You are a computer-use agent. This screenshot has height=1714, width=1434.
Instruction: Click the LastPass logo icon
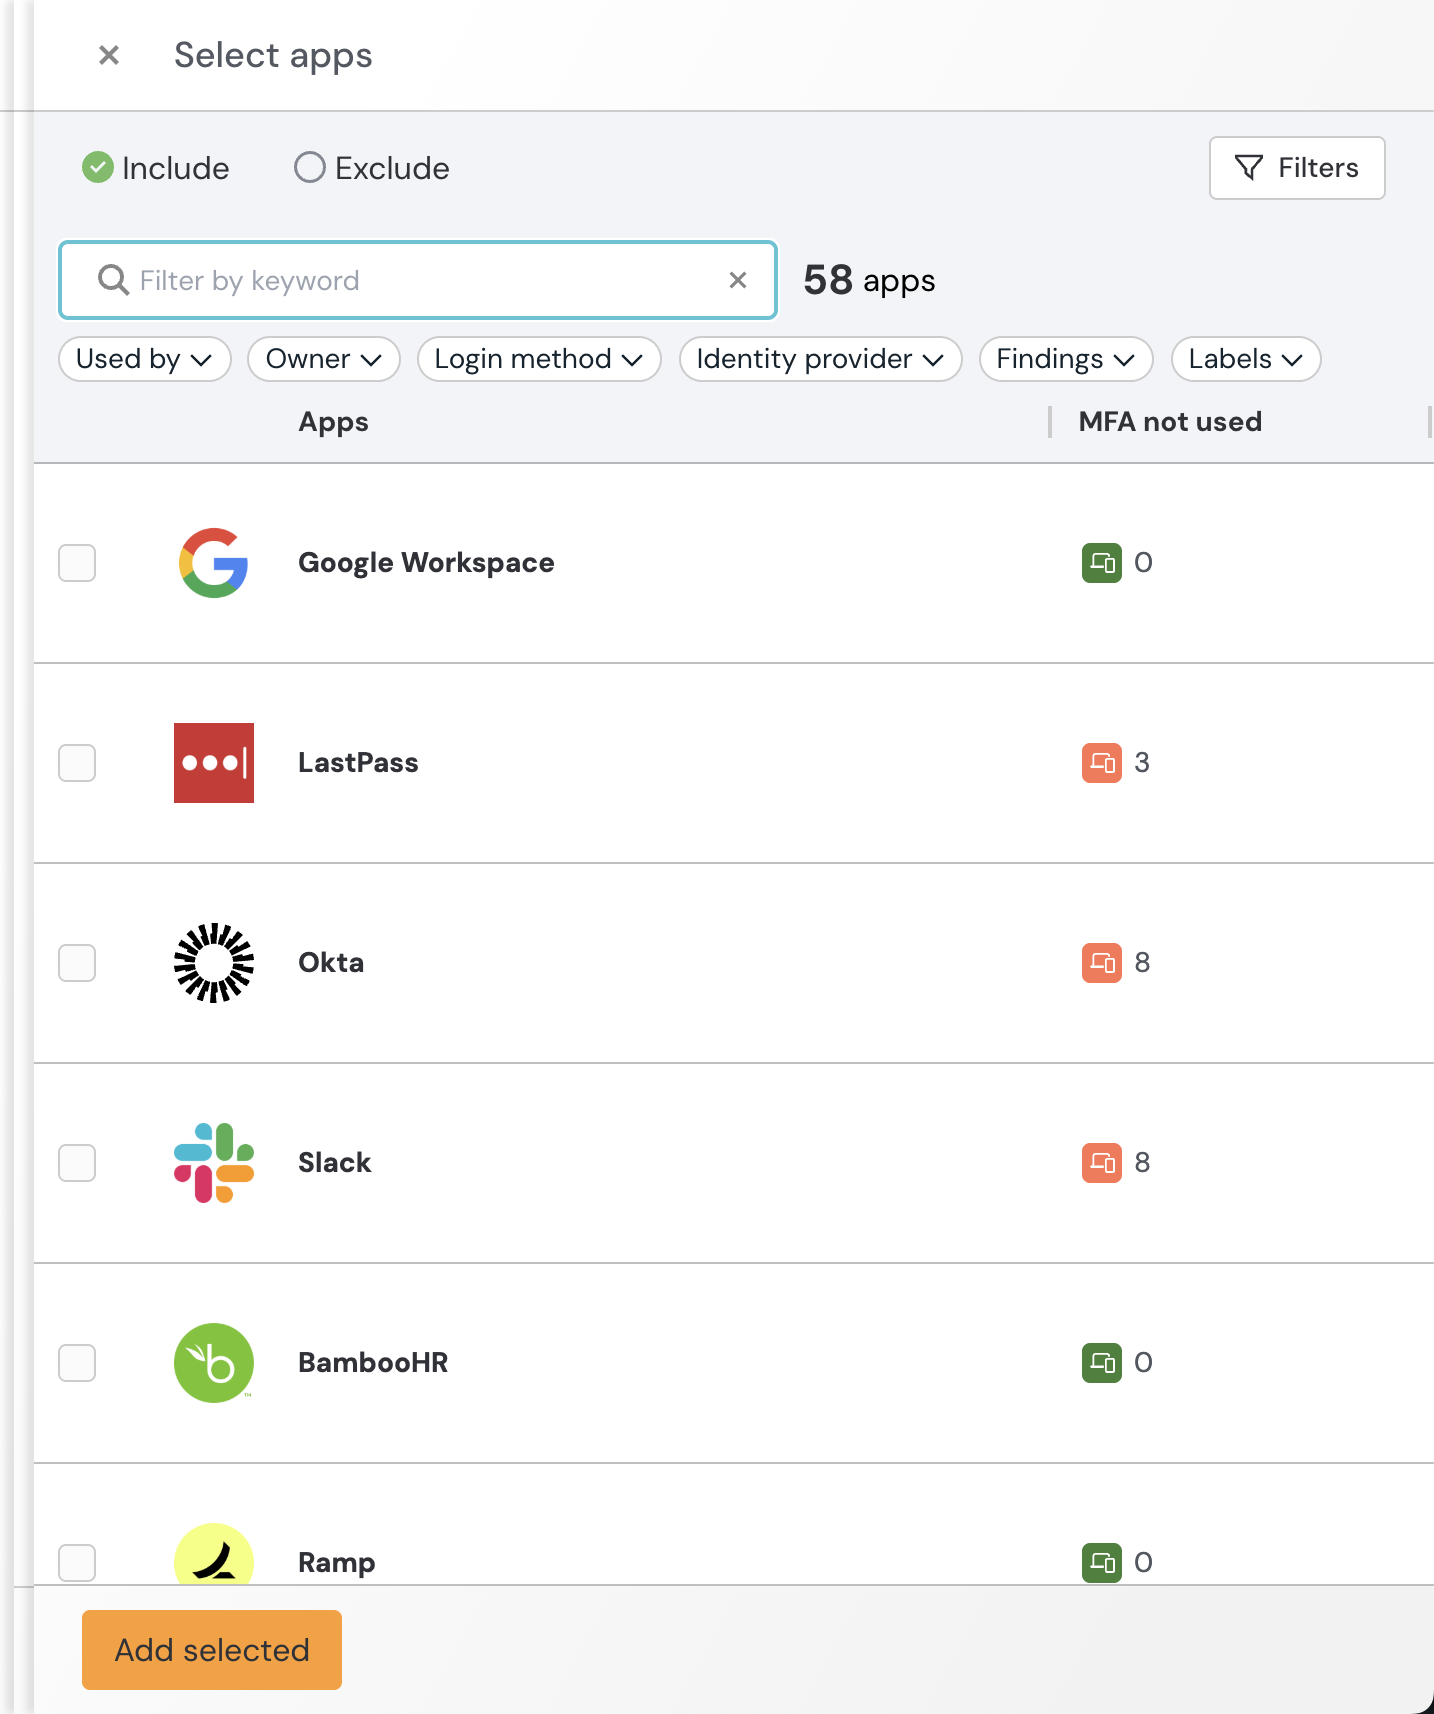pos(214,763)
